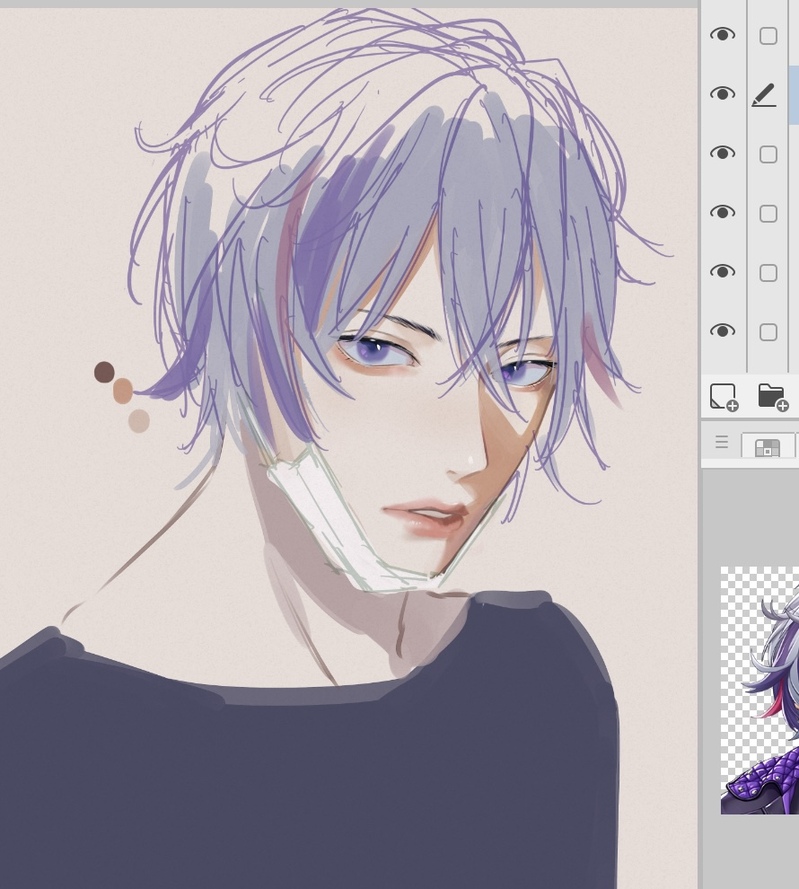Switch to the Sub View tab icon

pos(767,447)
